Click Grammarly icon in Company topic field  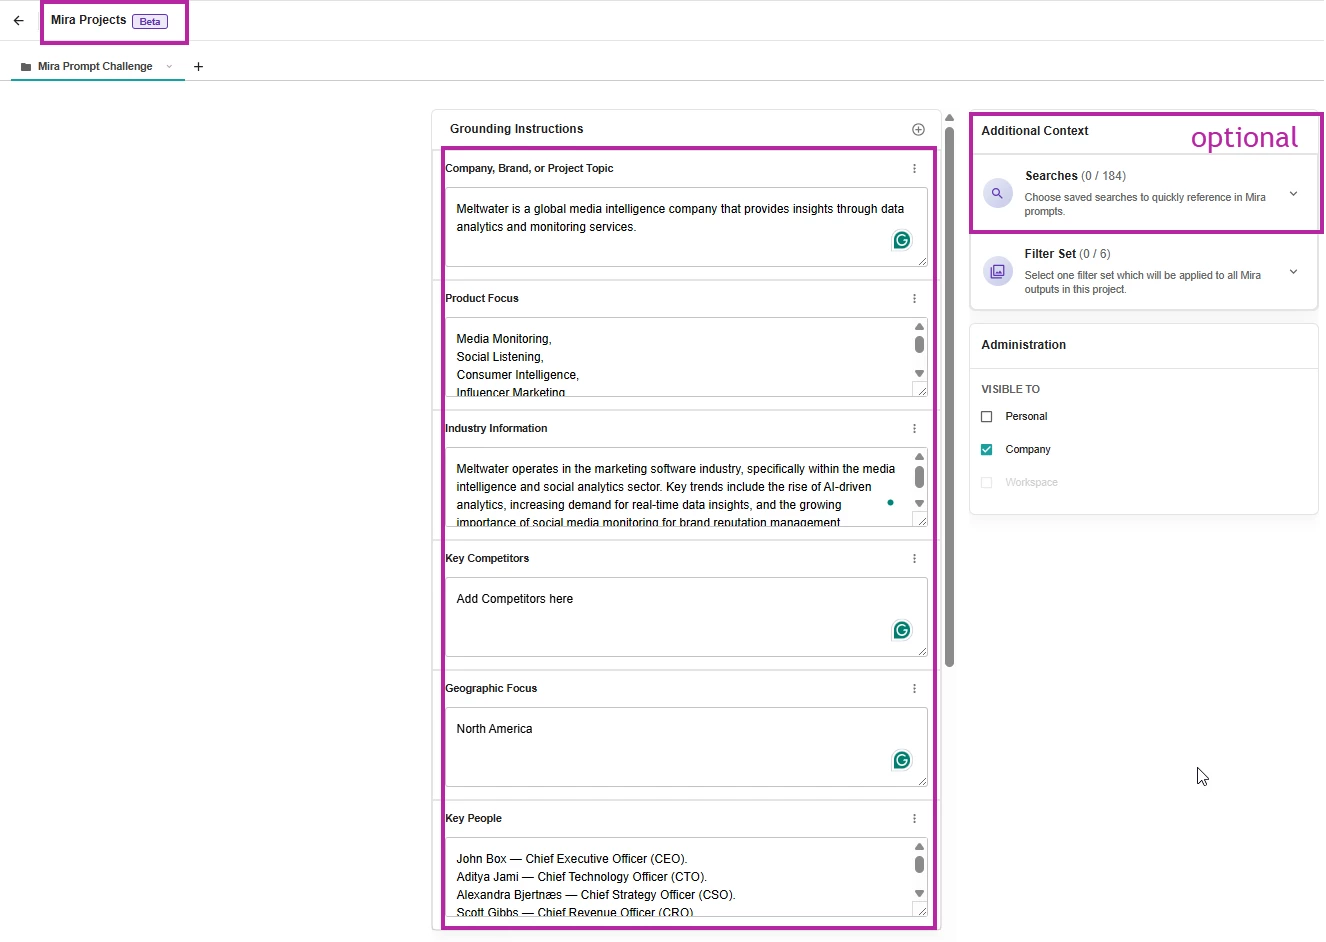(902, 240)
